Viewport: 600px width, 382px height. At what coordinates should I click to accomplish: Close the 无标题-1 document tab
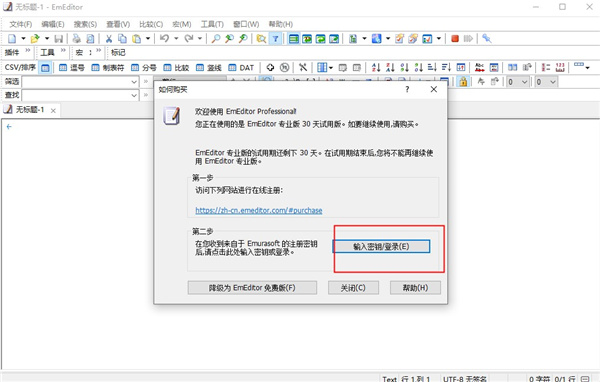[53, 111]
